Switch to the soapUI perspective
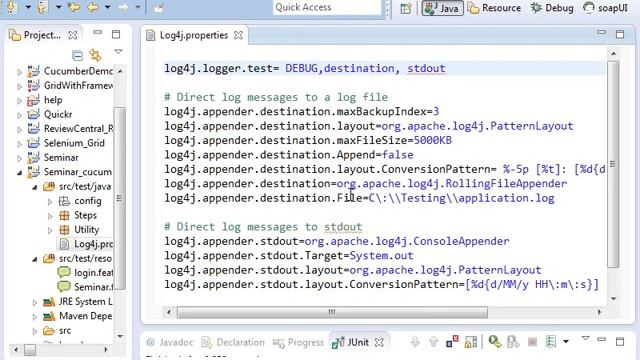 pyautogui.click(x=605, y=8)
